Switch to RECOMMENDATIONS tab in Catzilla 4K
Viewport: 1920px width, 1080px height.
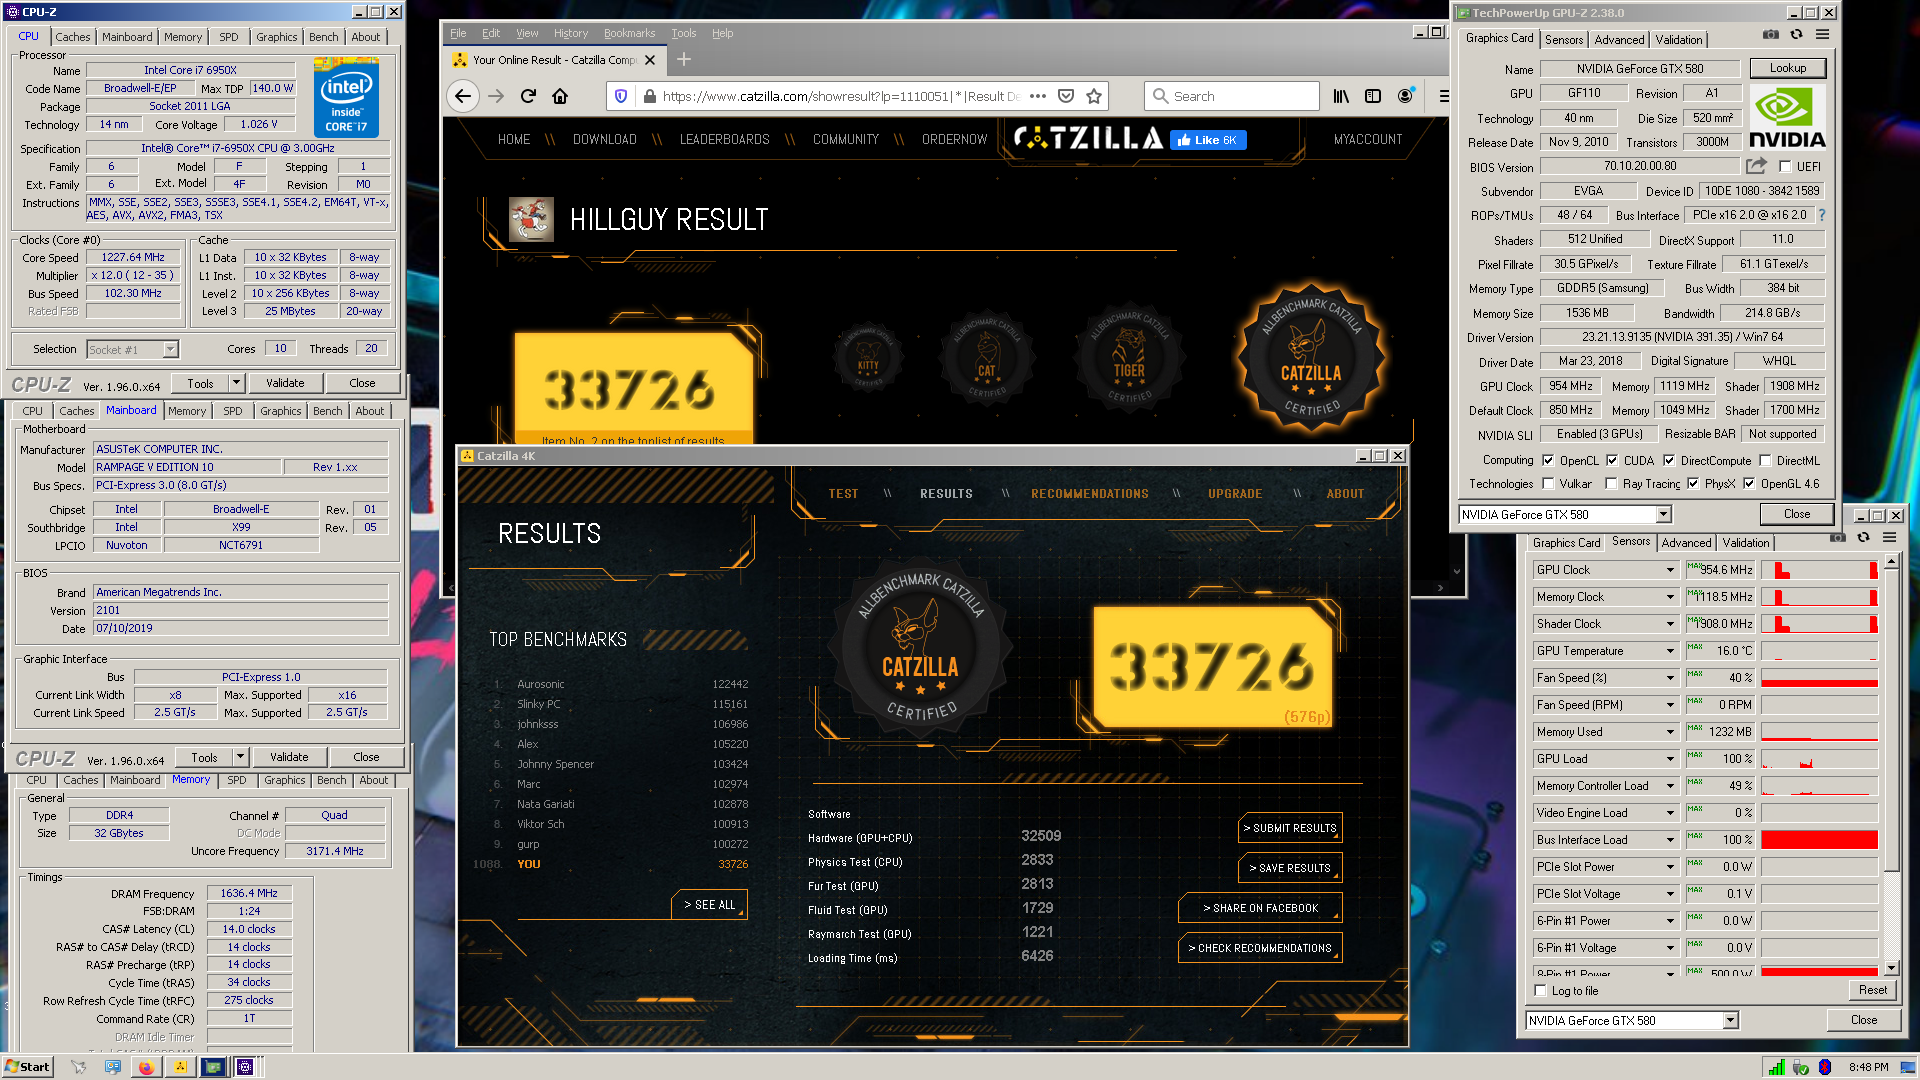(1089, 494)
